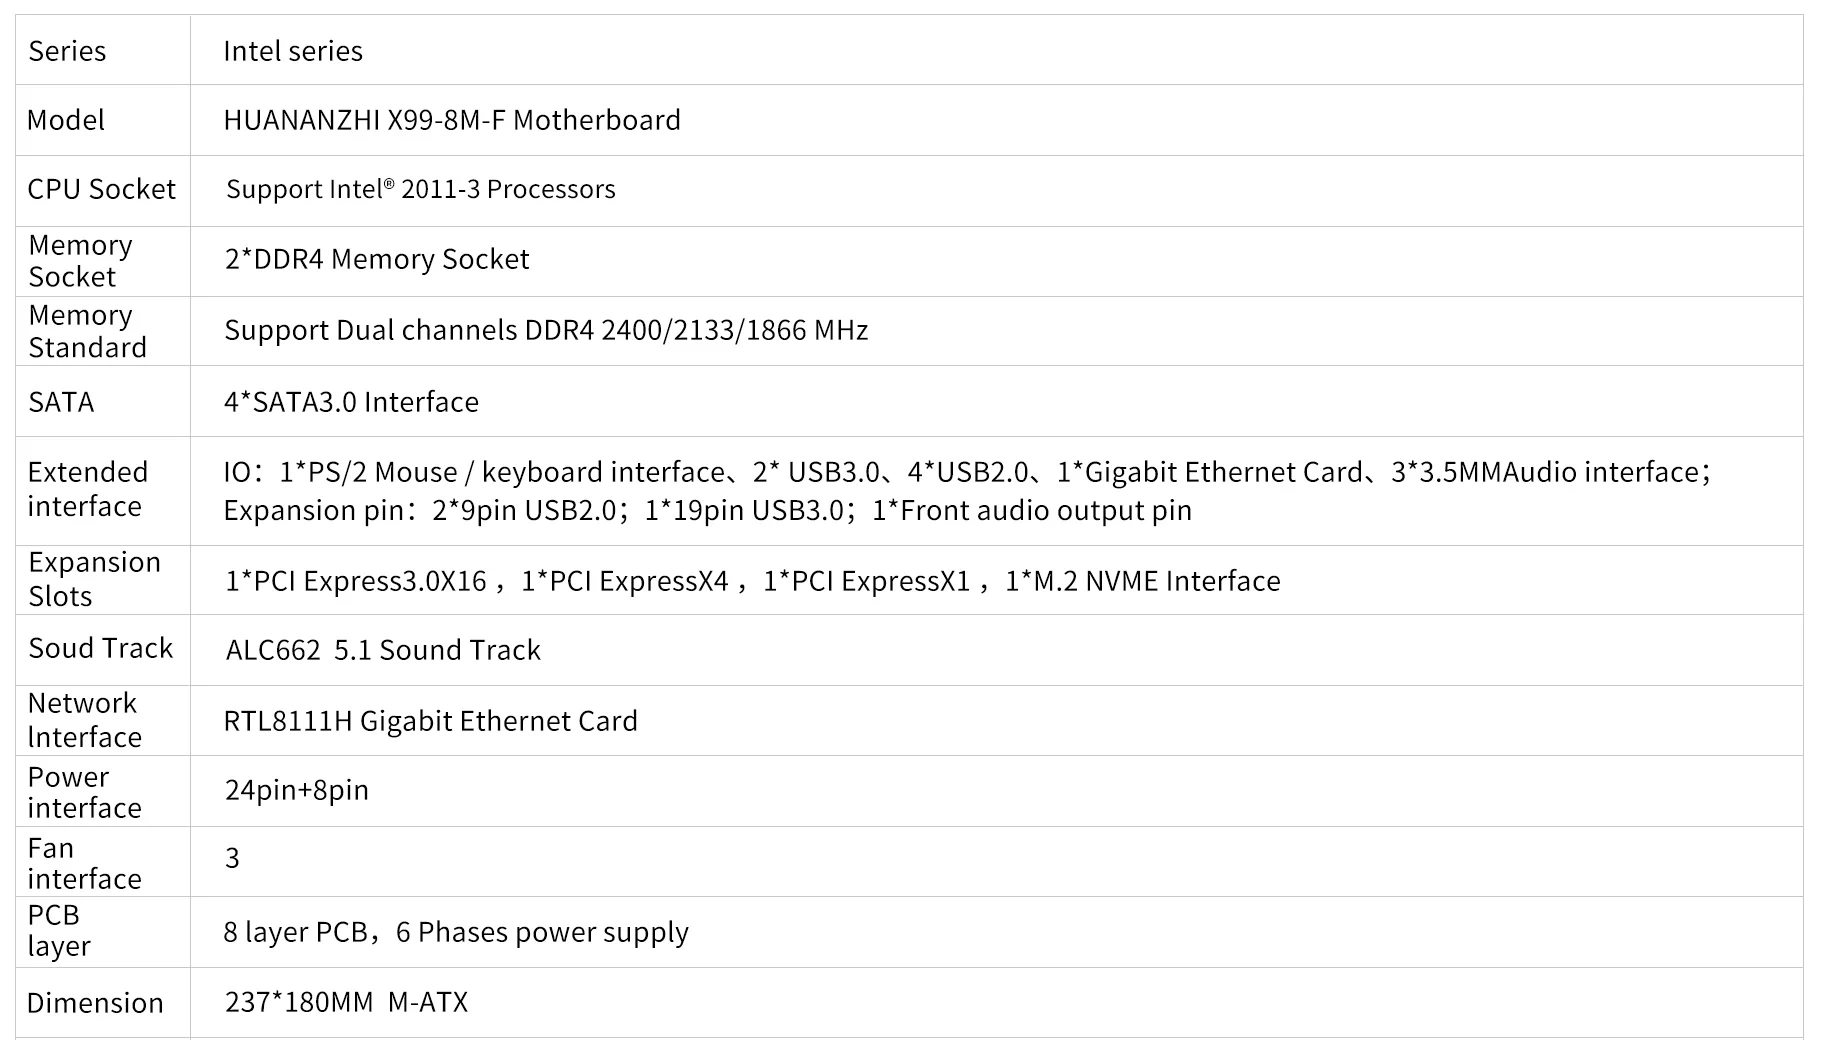Click ALC662 5.1 Sound Track value
Viewport: 1822px width, 1040px height.
(383, 650)
